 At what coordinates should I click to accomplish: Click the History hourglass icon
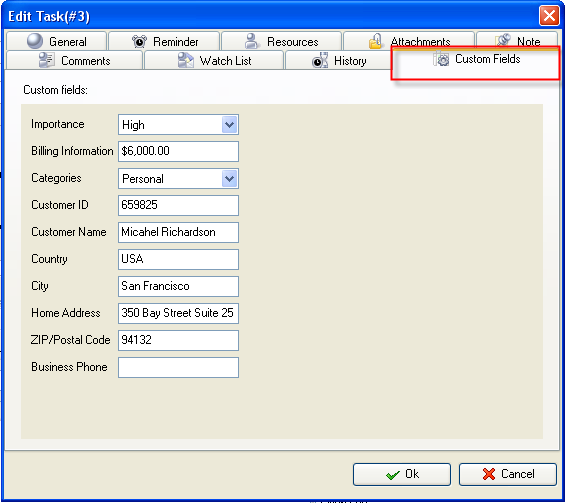click(x=320, y=60)
